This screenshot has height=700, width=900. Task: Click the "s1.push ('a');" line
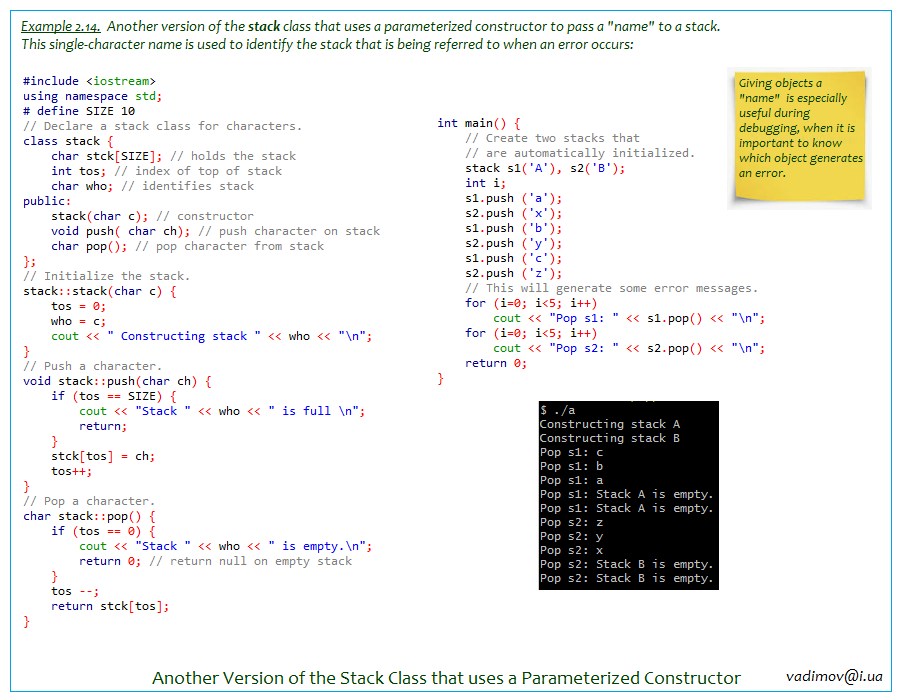(513, 198)
